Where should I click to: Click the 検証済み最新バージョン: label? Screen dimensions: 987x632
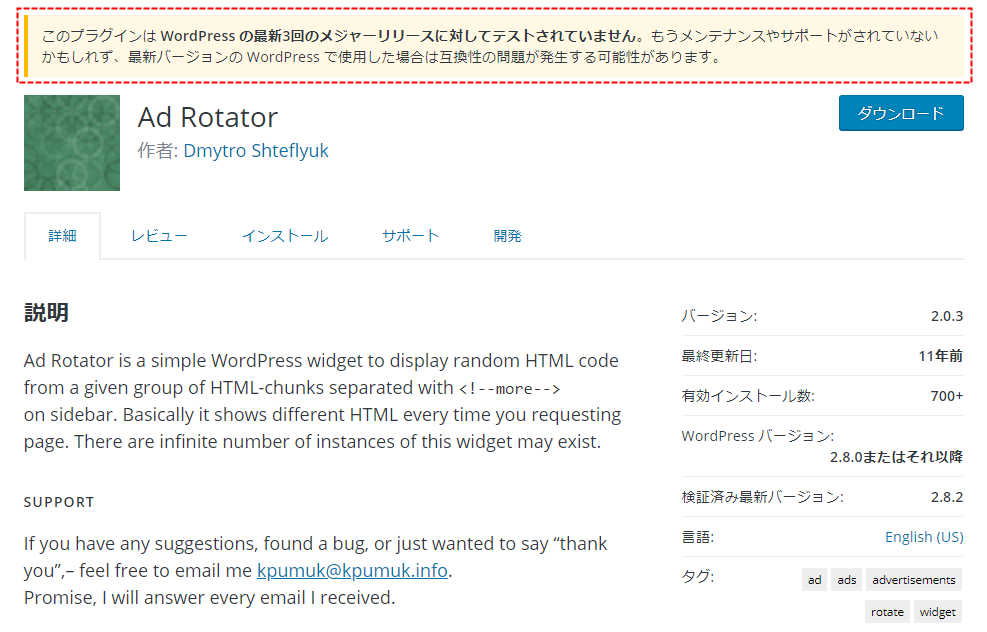(x=762, y=497)
